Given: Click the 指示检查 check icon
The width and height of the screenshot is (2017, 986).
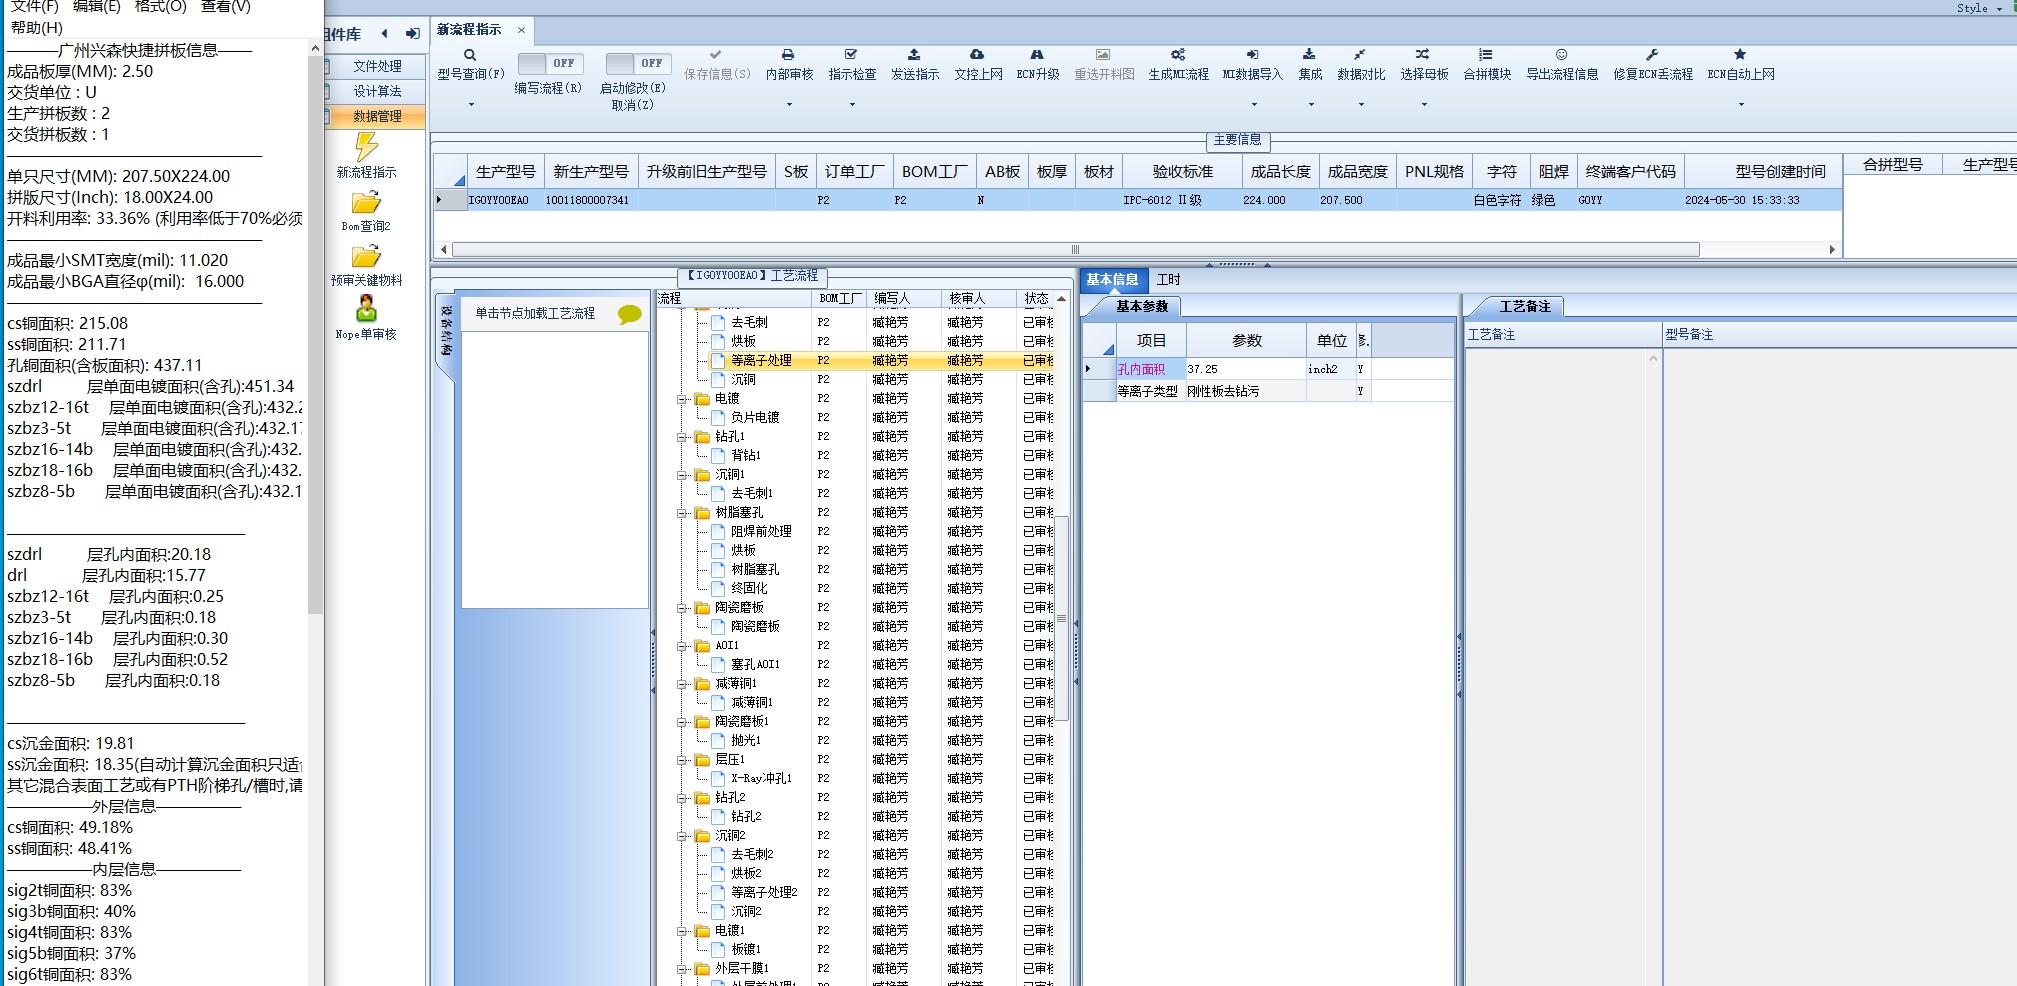Looking at the screenshot, I should (x=851, y=55).
